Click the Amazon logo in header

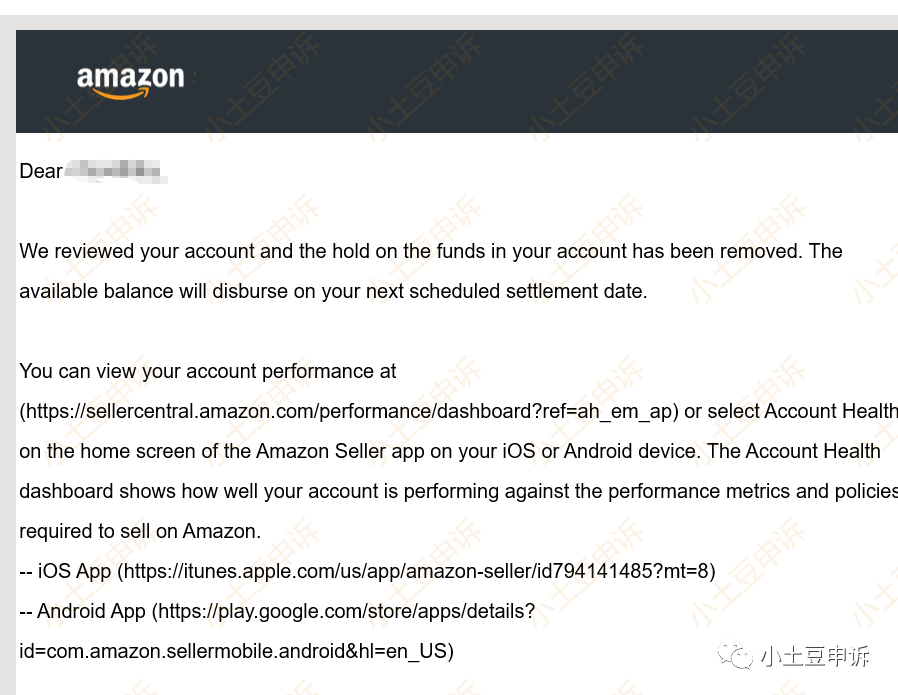pyautogui.click(x=130, y=81)
